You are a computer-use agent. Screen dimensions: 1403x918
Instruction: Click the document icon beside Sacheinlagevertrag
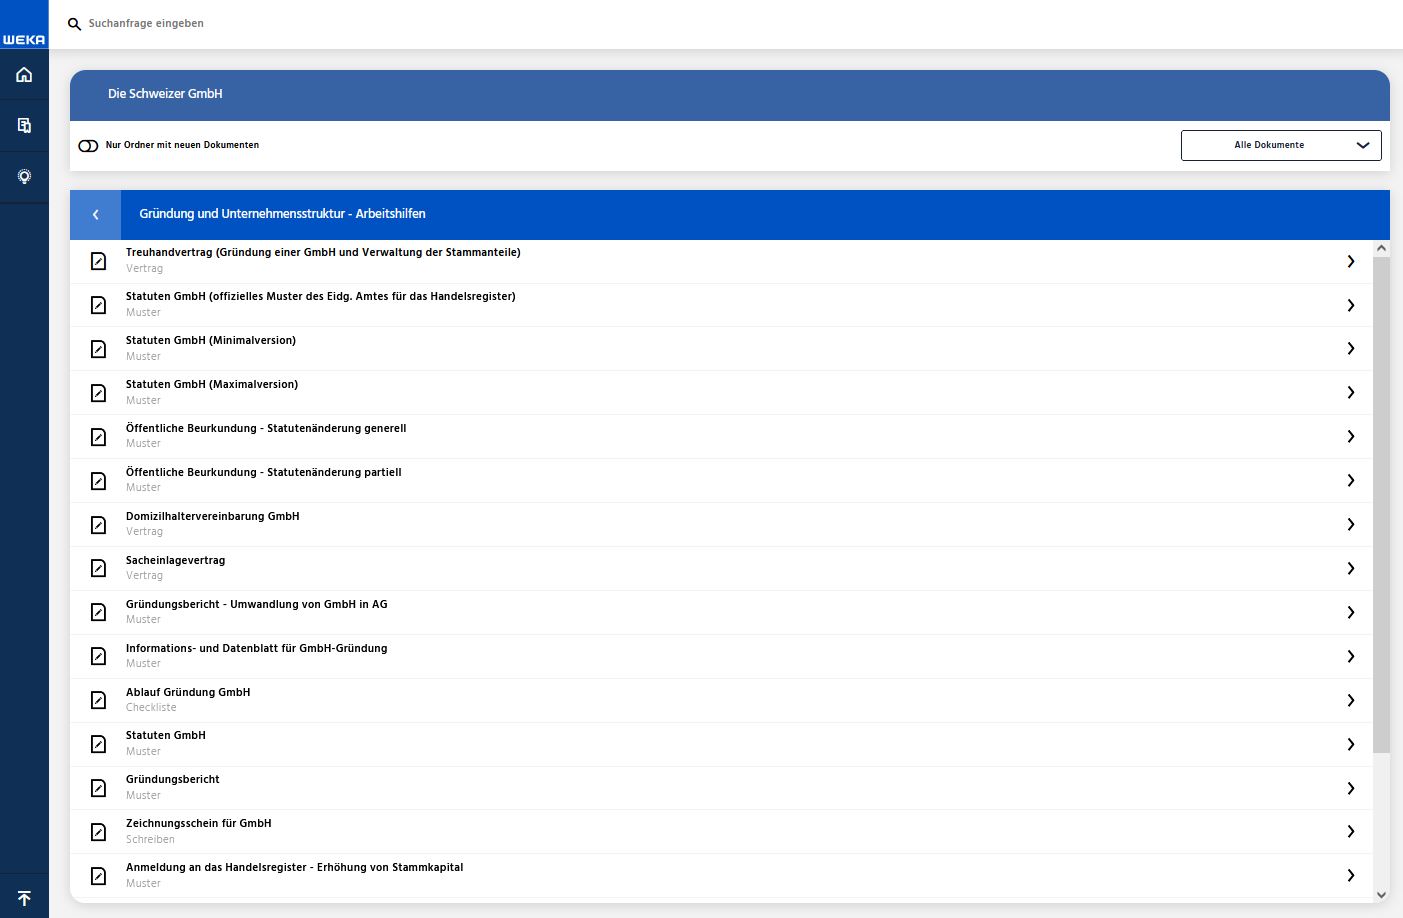click(99, 568)
